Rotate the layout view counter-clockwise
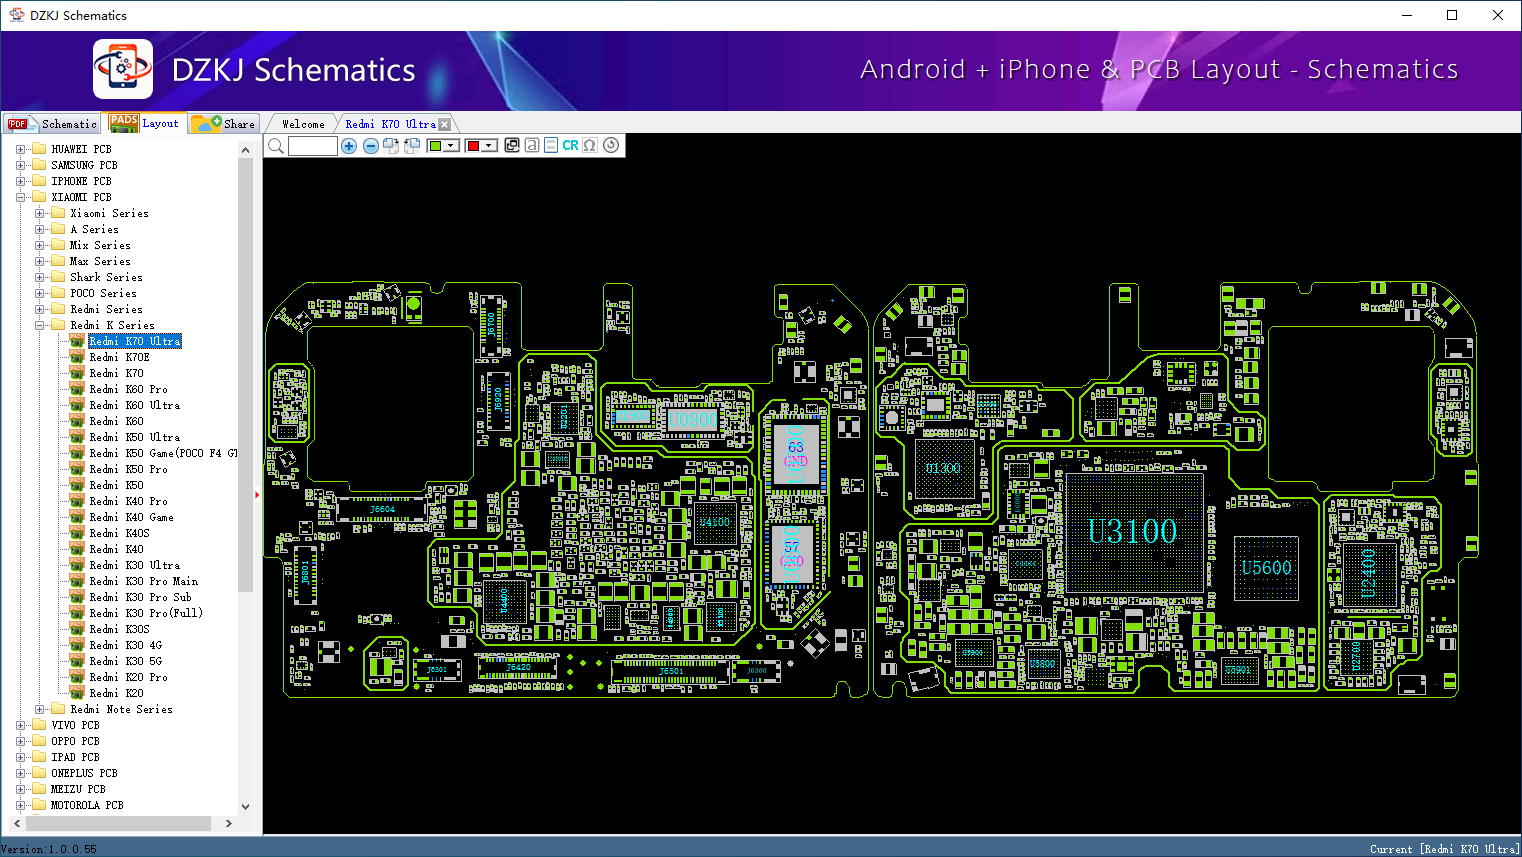The image size is (1522, 857). tap(411, 146)
